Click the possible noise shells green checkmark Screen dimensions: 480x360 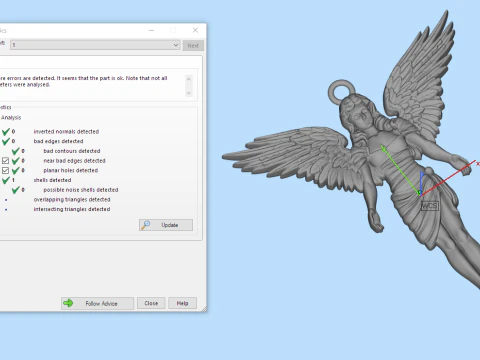[x=15, y=190]
